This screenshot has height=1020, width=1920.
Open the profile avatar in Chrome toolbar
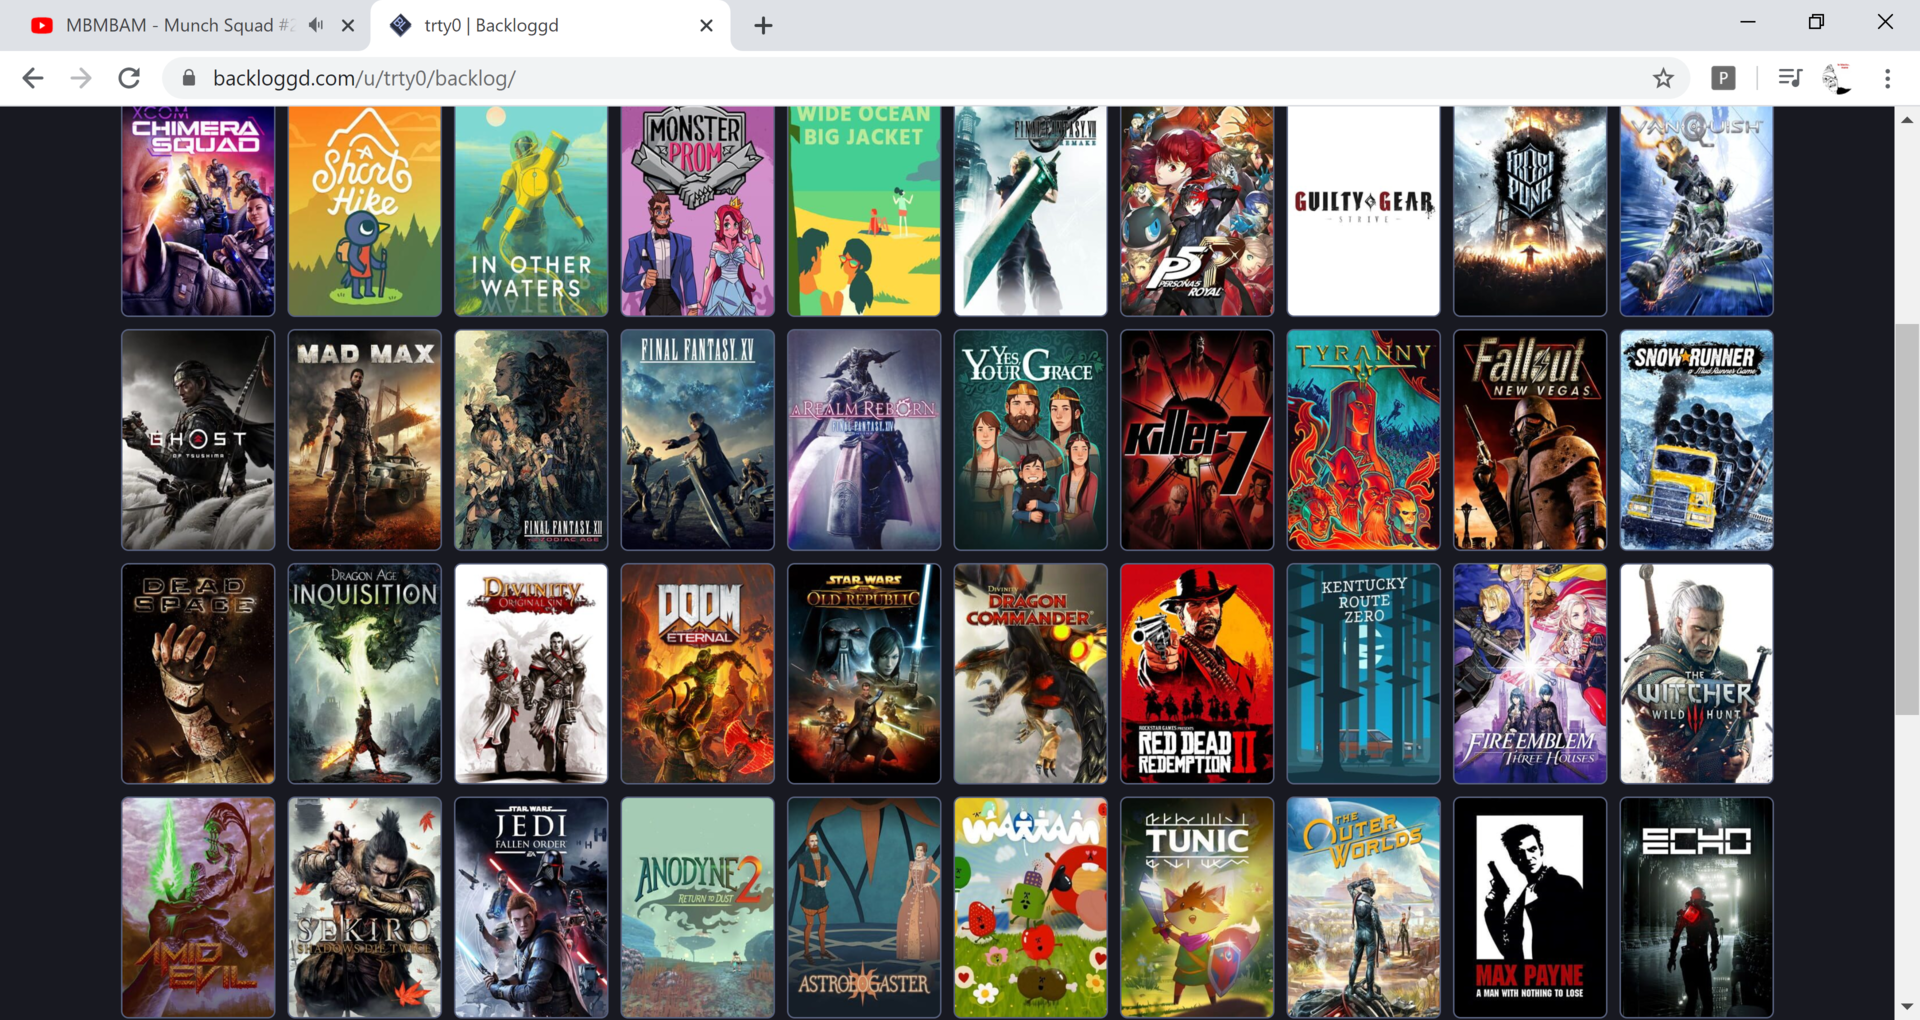click(1836, 78)
